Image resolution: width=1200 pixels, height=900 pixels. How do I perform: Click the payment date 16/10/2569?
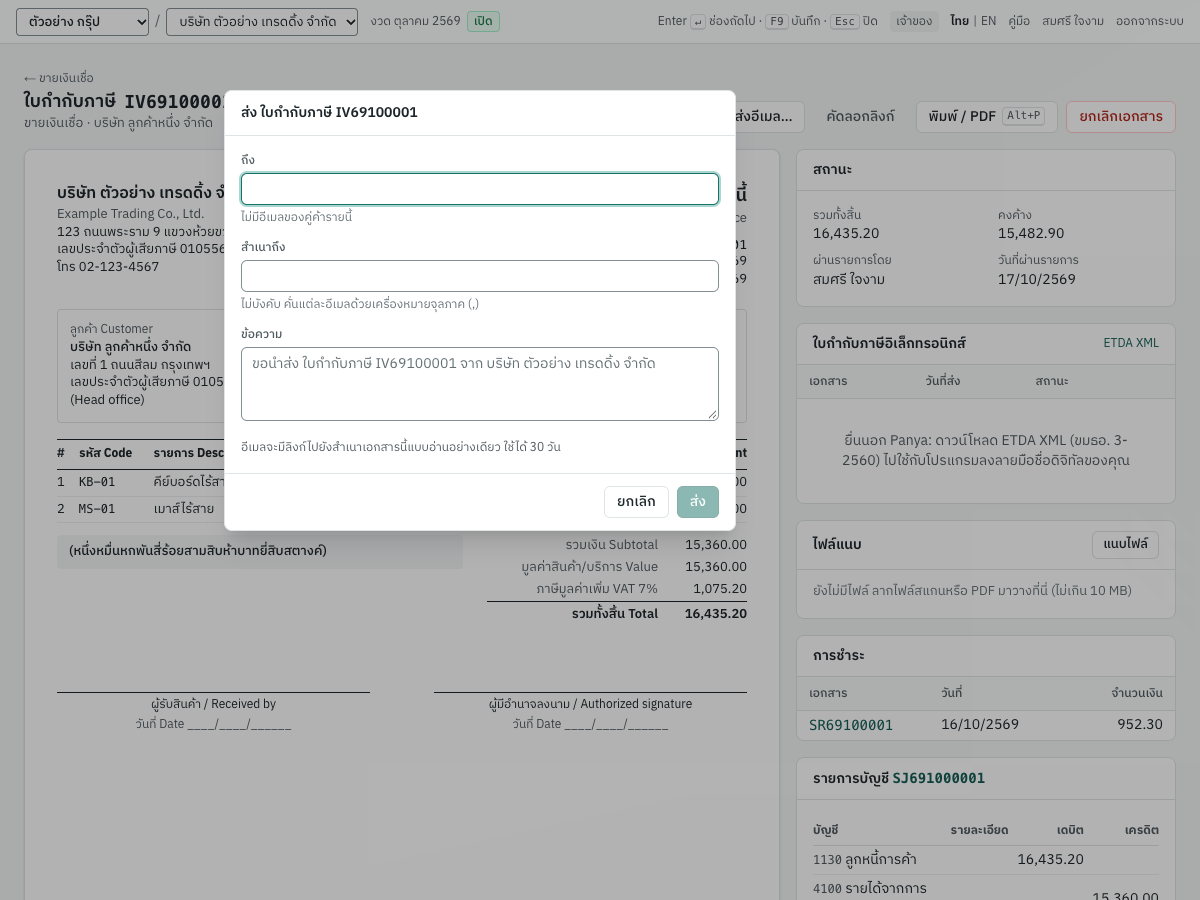tap(980, 724)
